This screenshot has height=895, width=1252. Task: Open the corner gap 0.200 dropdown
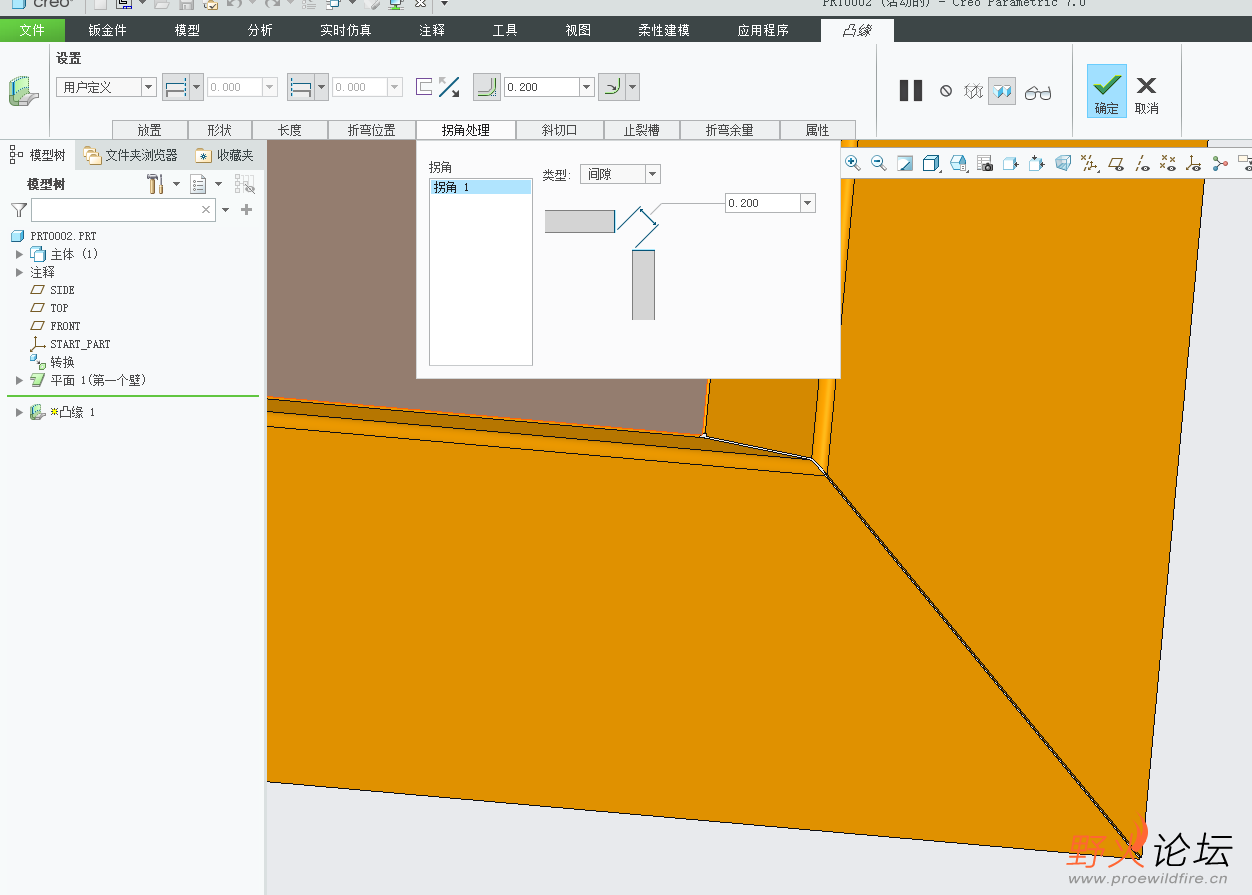pos(808,203)
